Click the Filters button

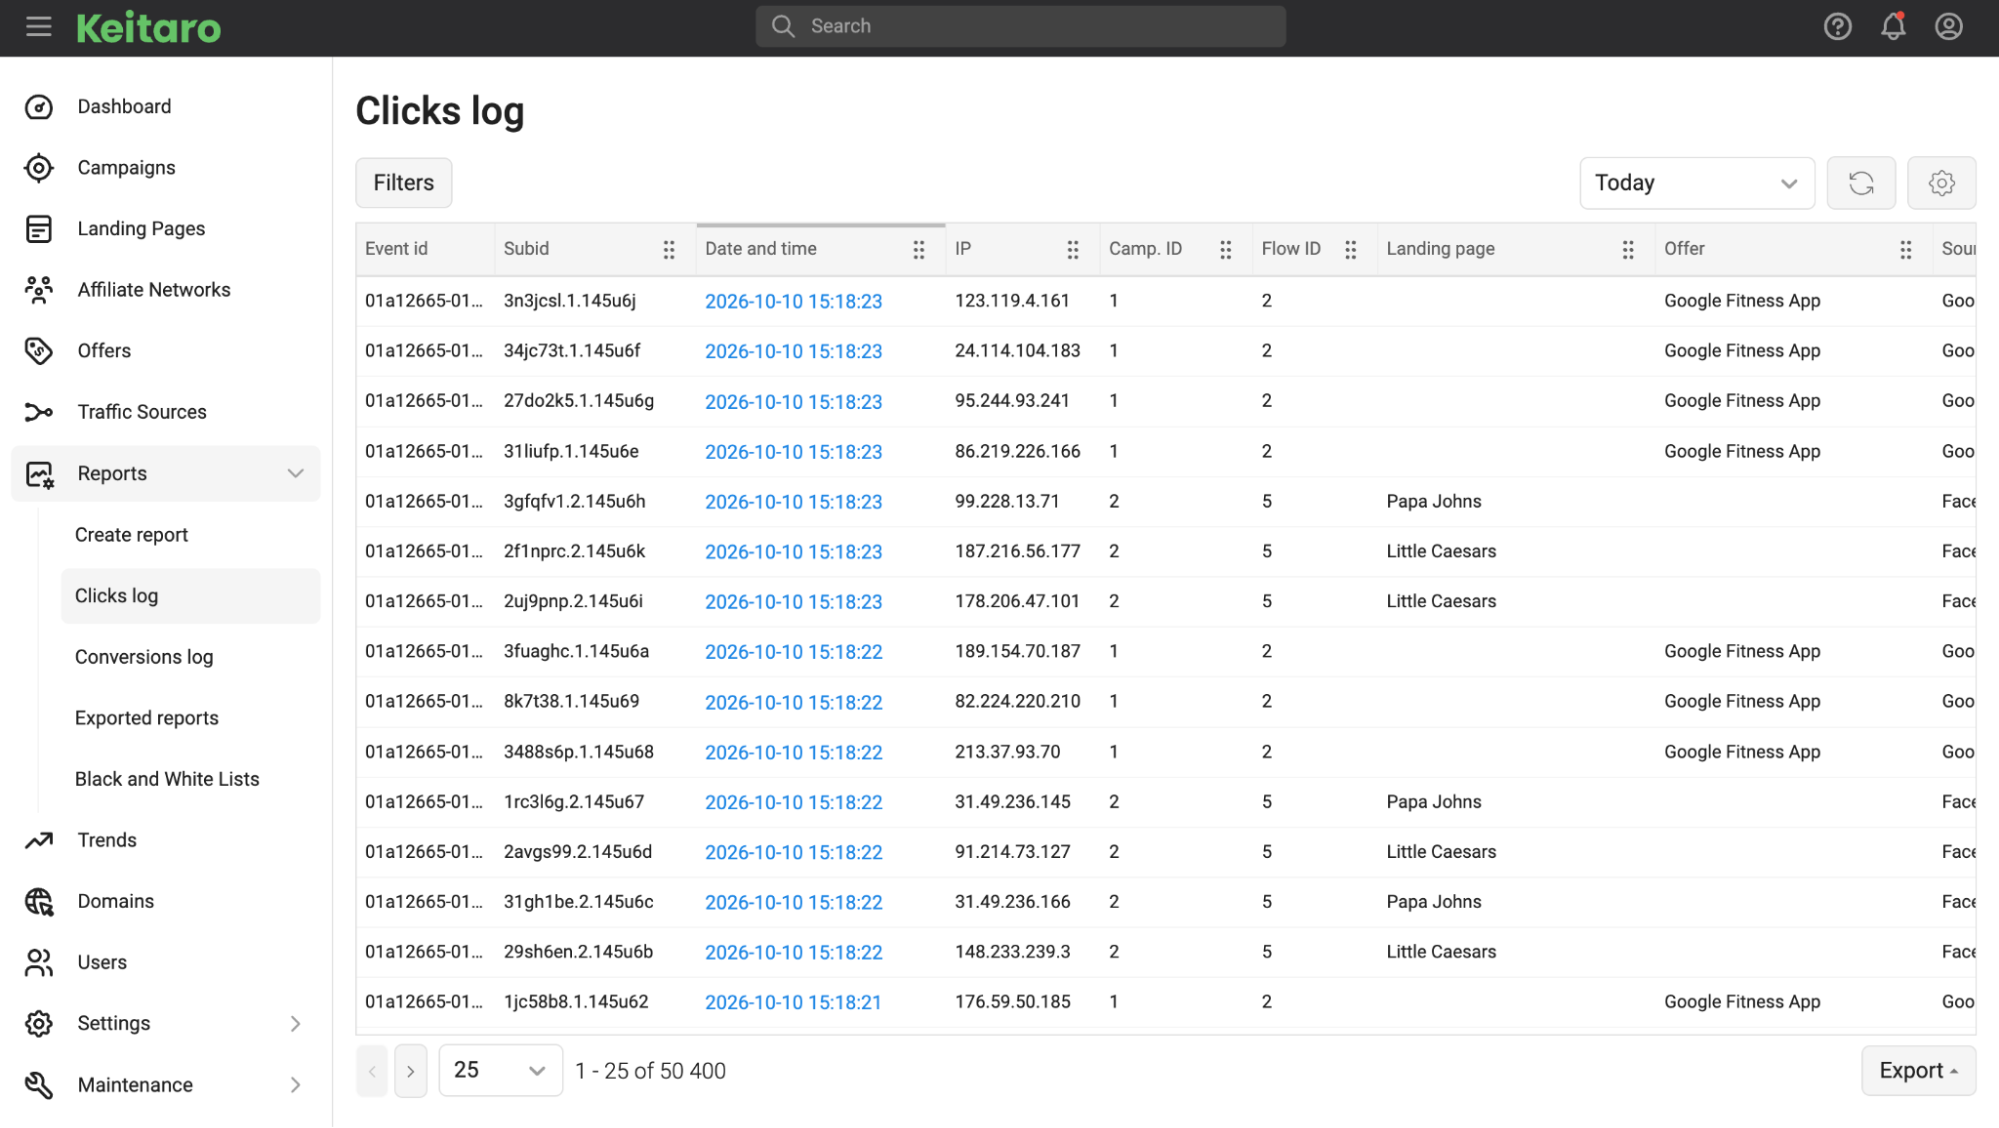coord(404,183)
